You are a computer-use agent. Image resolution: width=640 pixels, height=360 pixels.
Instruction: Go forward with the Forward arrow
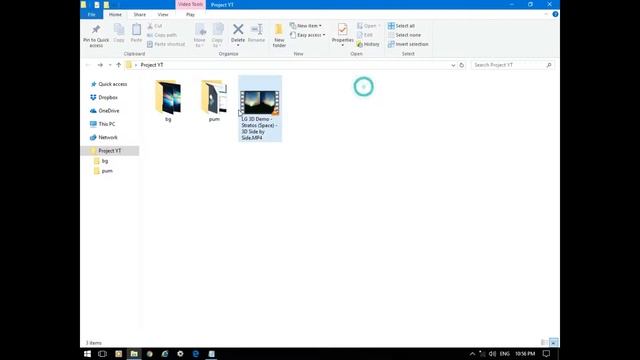100,65
